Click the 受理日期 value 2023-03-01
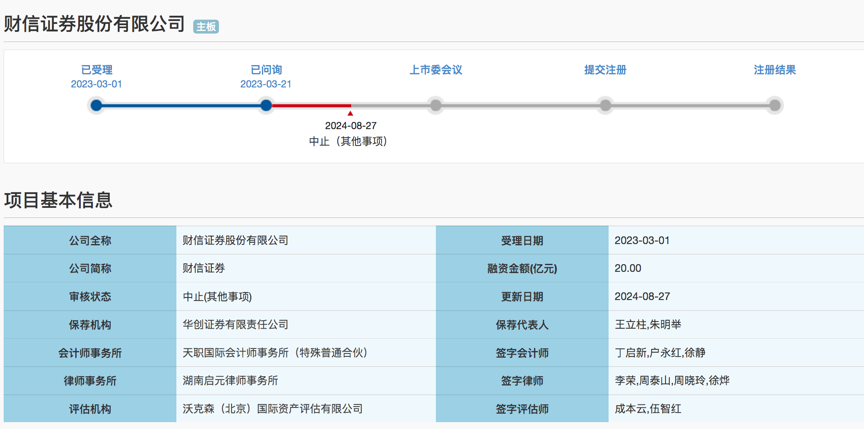Image resolution: width=864 pixels, height=429 pixels. pyautogui.click(x=642, y=240)
